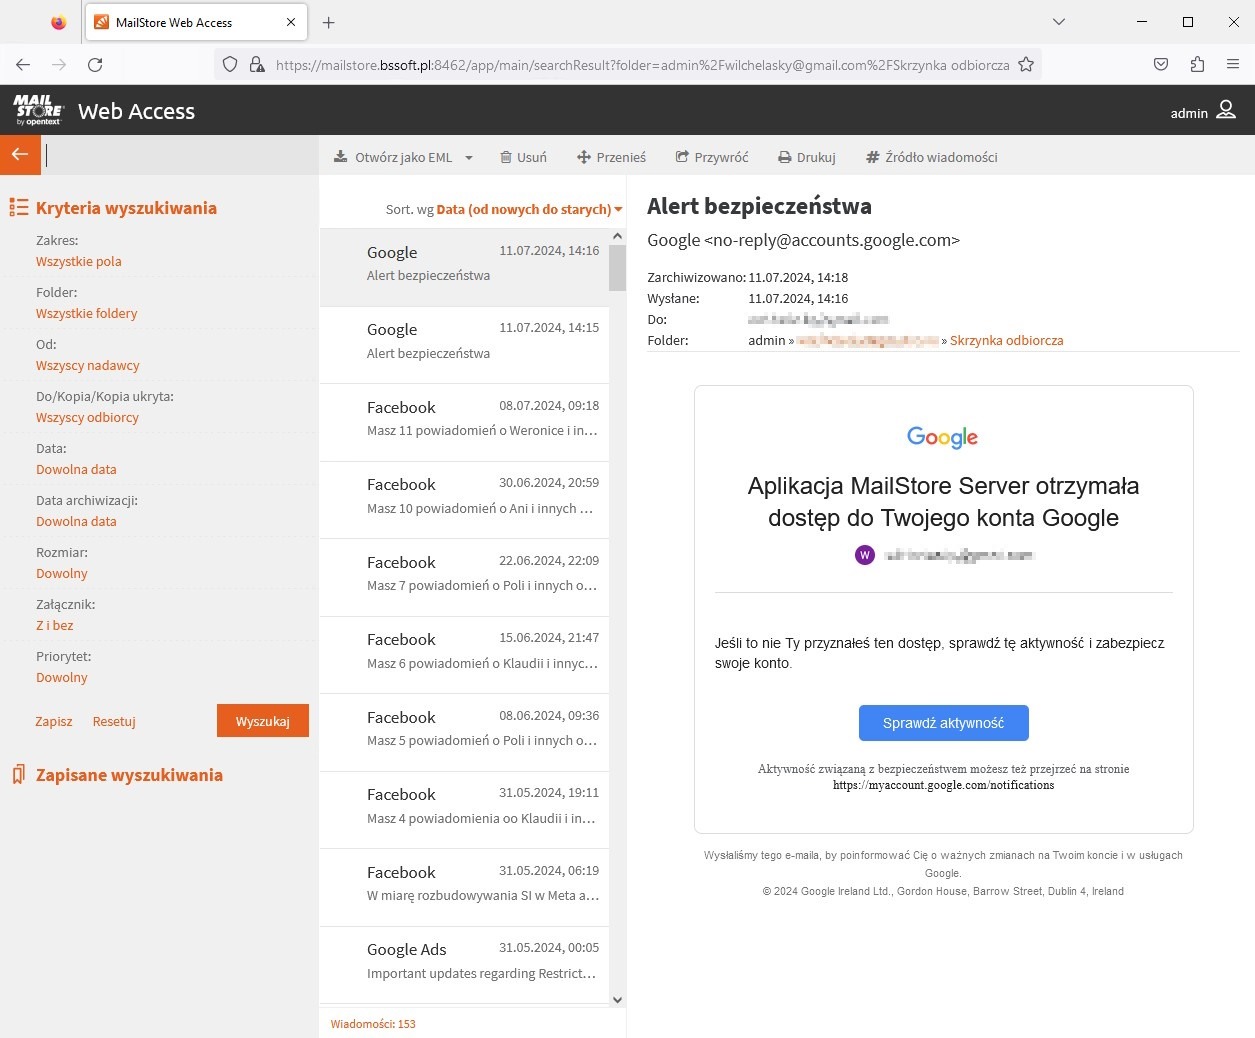Click the Resetuj link

click(x=114, y=721)
